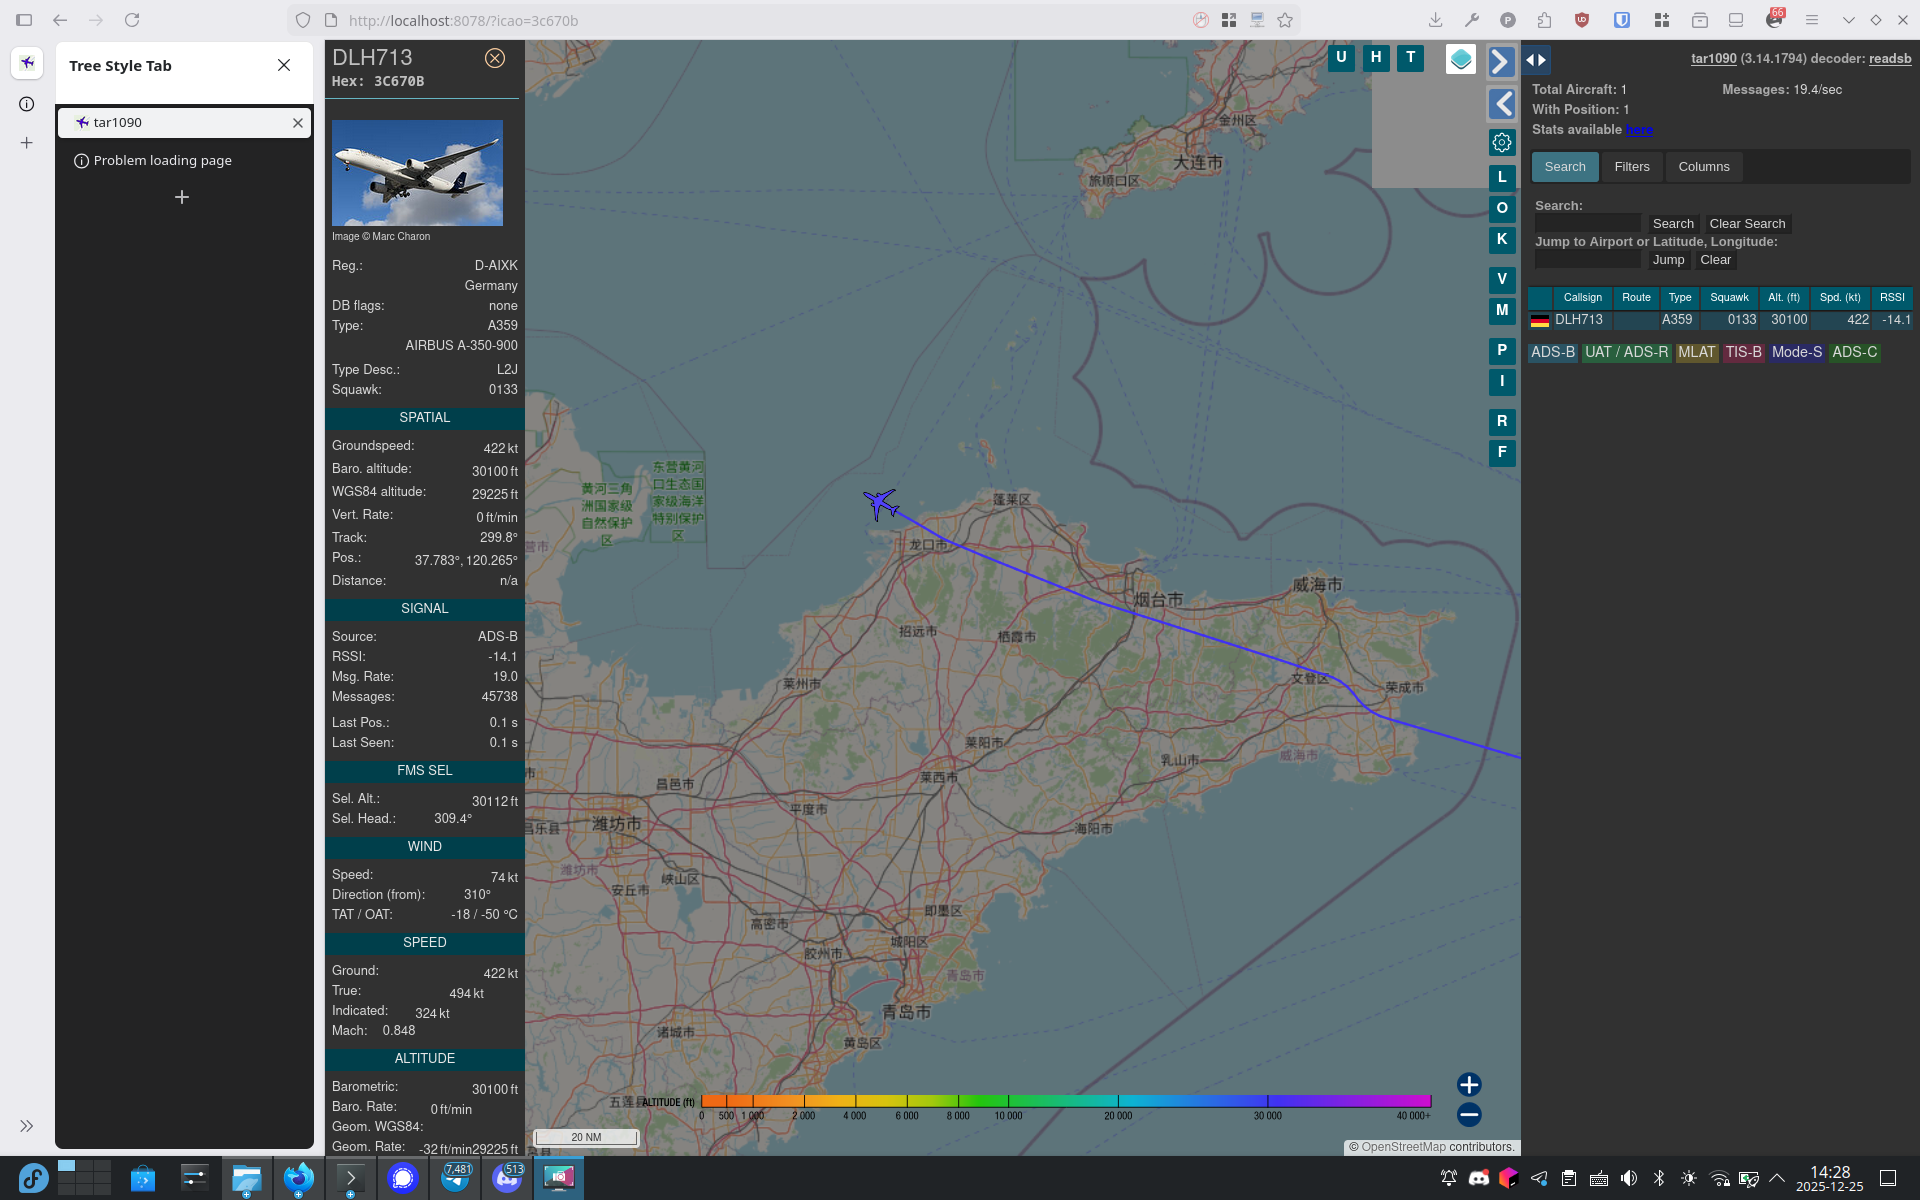The height and width of the screenshot is (1200, 1920).
Task: Toggle the M map option button
Action: pos(1501,310)
